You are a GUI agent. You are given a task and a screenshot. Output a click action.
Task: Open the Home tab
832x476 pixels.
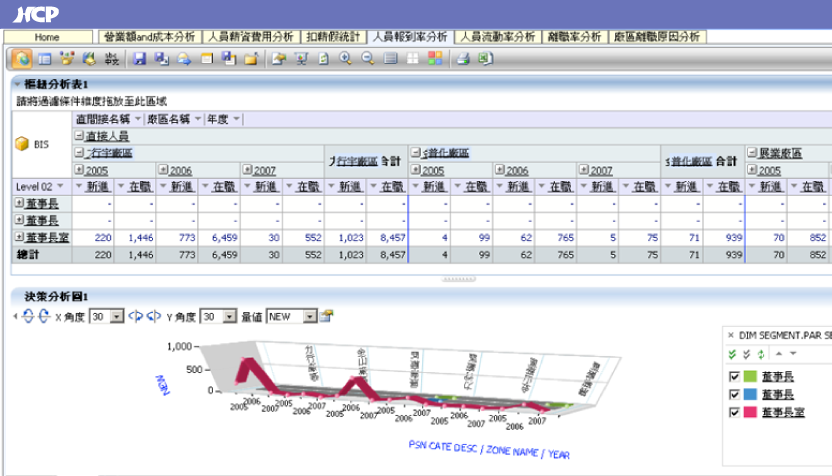pyautogui.click(x=47, y=36)
